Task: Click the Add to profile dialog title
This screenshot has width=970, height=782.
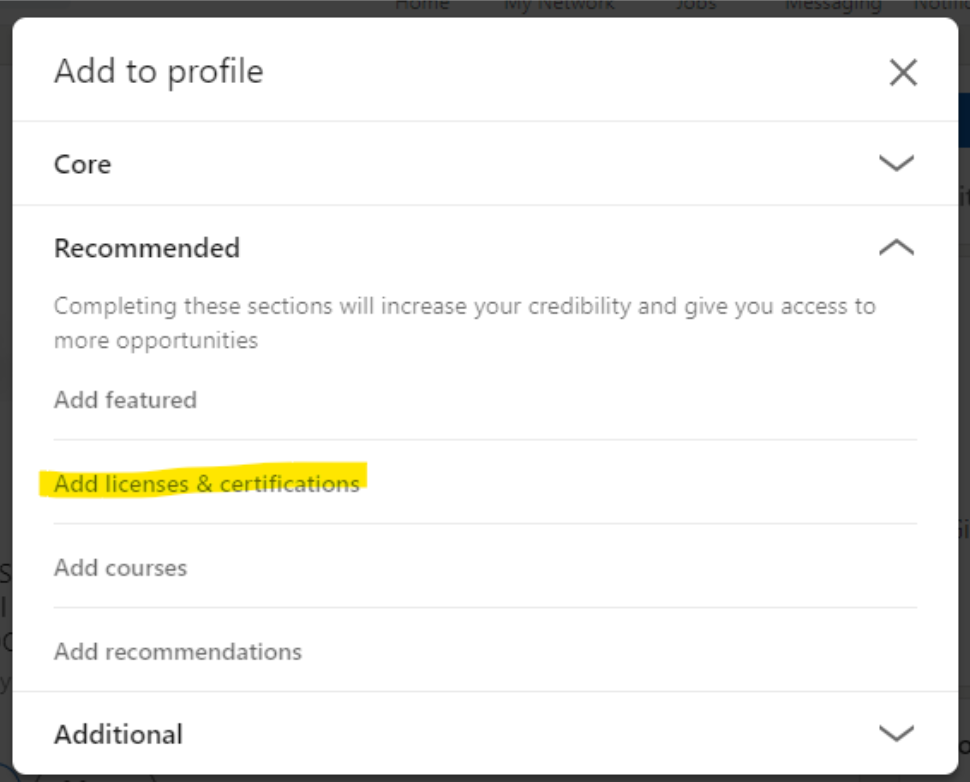Action: [x=157, y=70]
